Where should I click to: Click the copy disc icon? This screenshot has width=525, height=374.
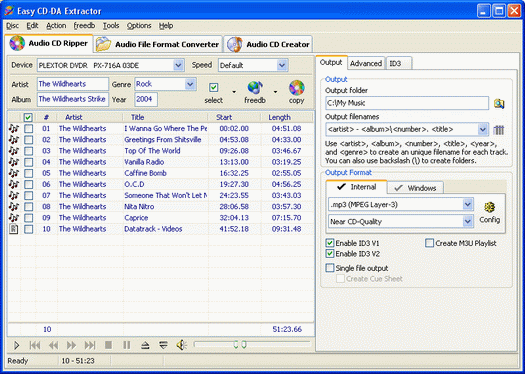(x=297, y=88)
